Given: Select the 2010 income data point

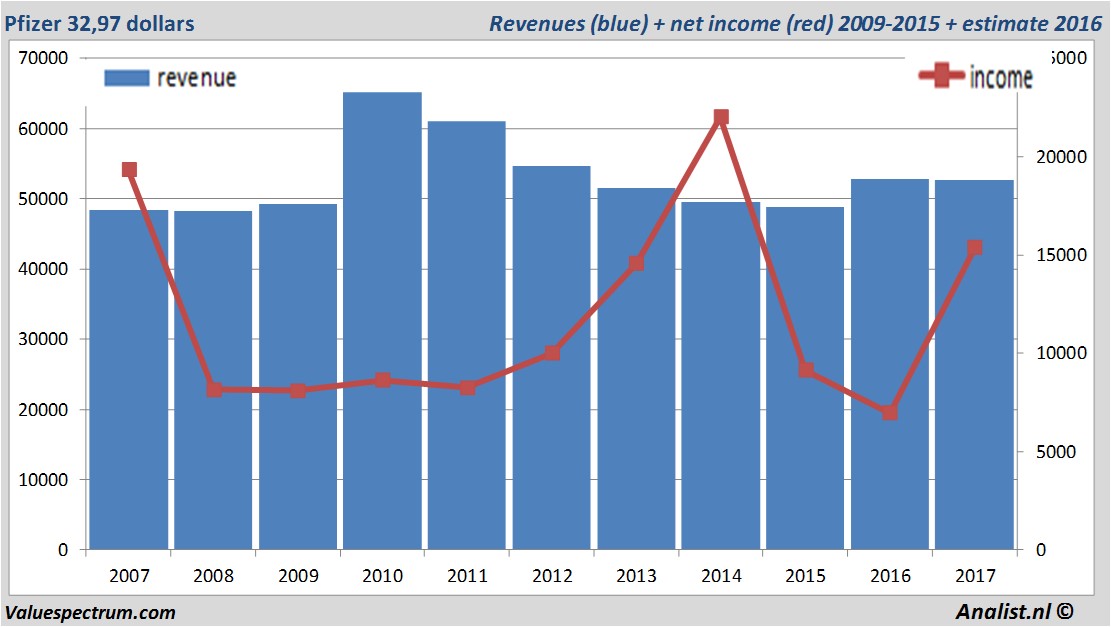Looking at the screenshot, I should (x=383, y=380).
